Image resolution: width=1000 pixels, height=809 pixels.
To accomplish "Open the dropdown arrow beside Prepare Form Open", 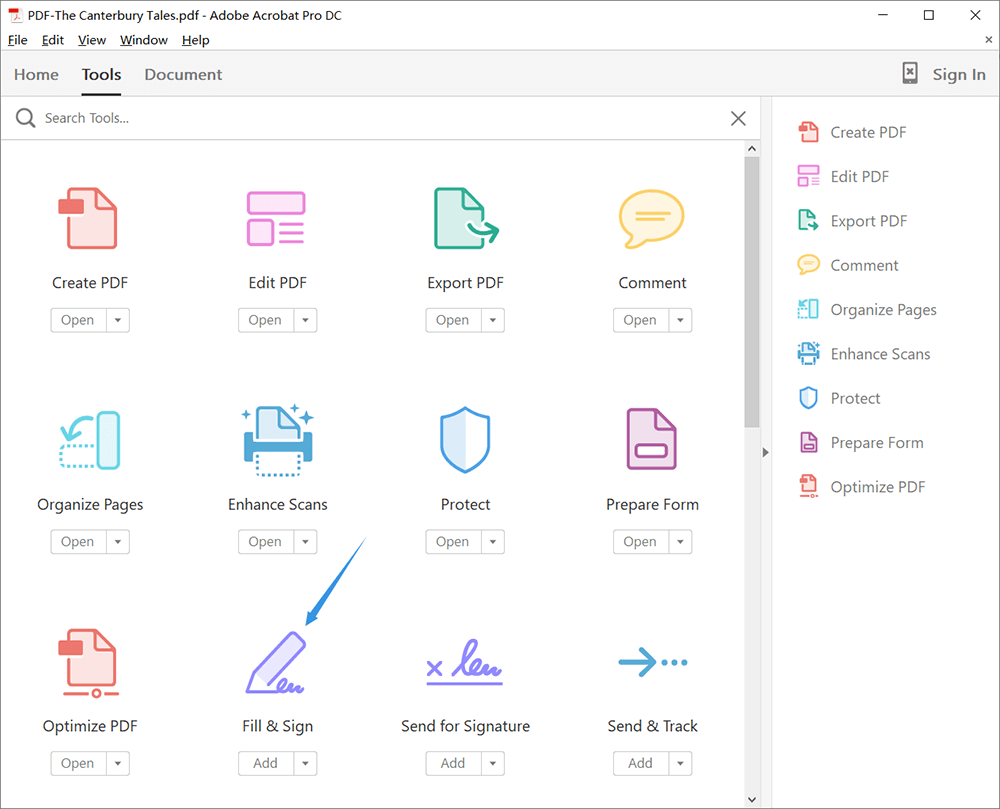I will (x=680, y=542).
